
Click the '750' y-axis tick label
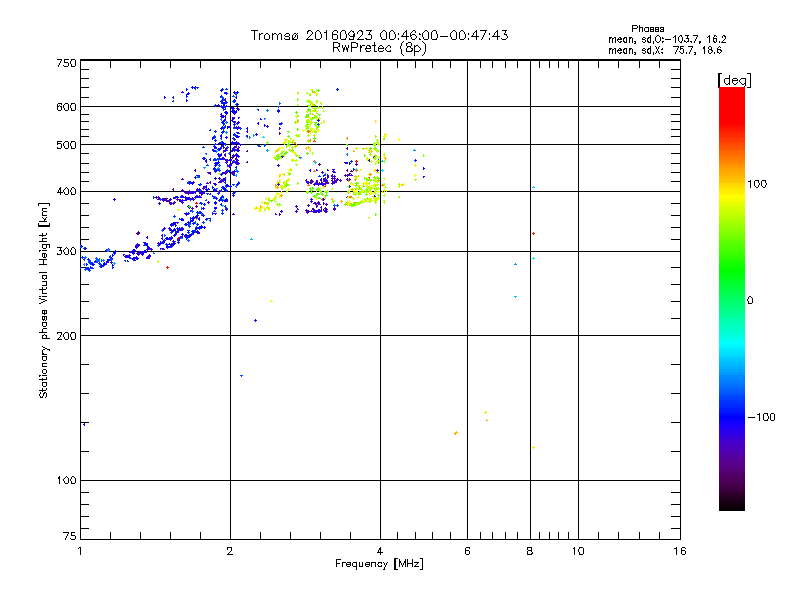coord(66,63)
